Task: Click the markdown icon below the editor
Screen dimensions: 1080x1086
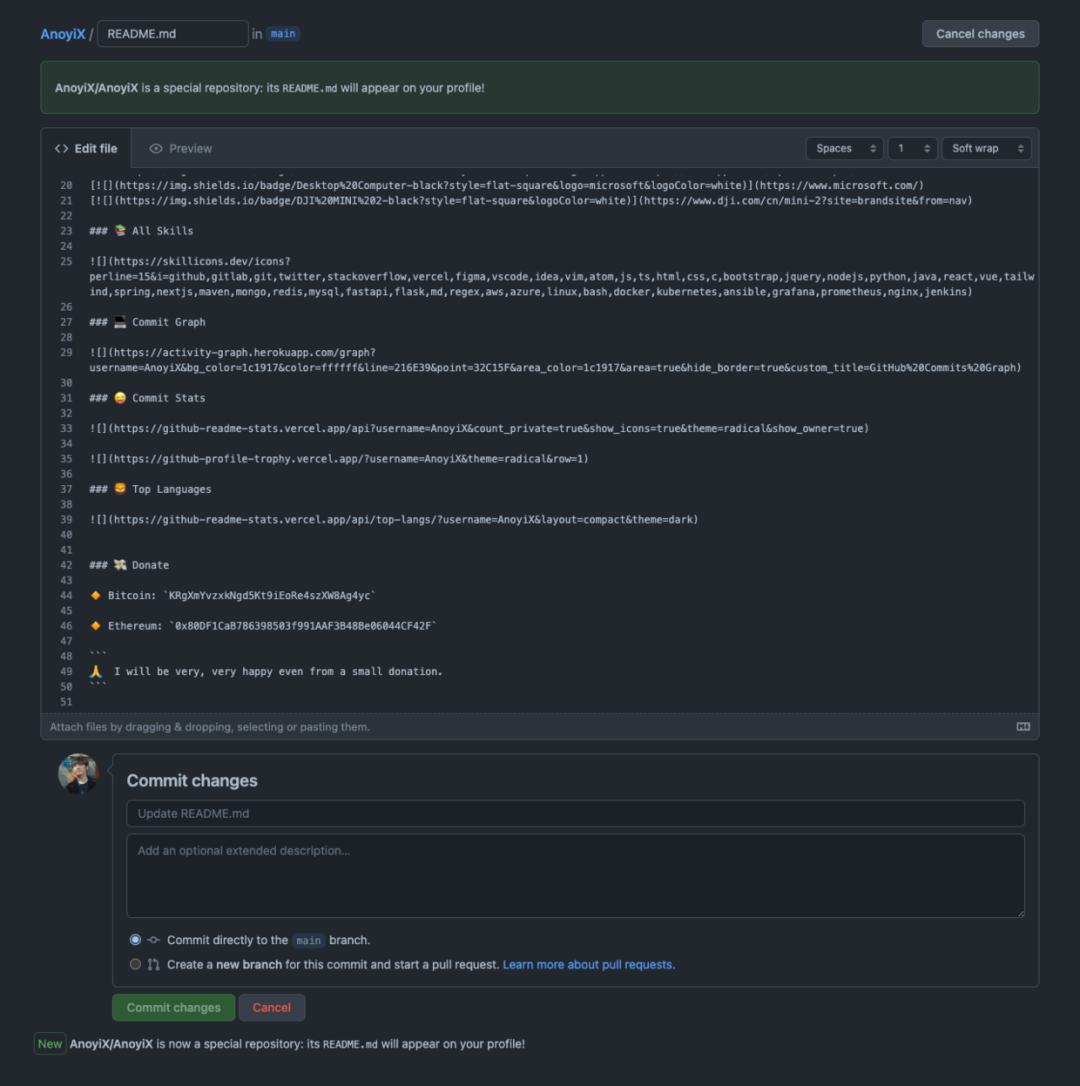Action: point(1023,727)
